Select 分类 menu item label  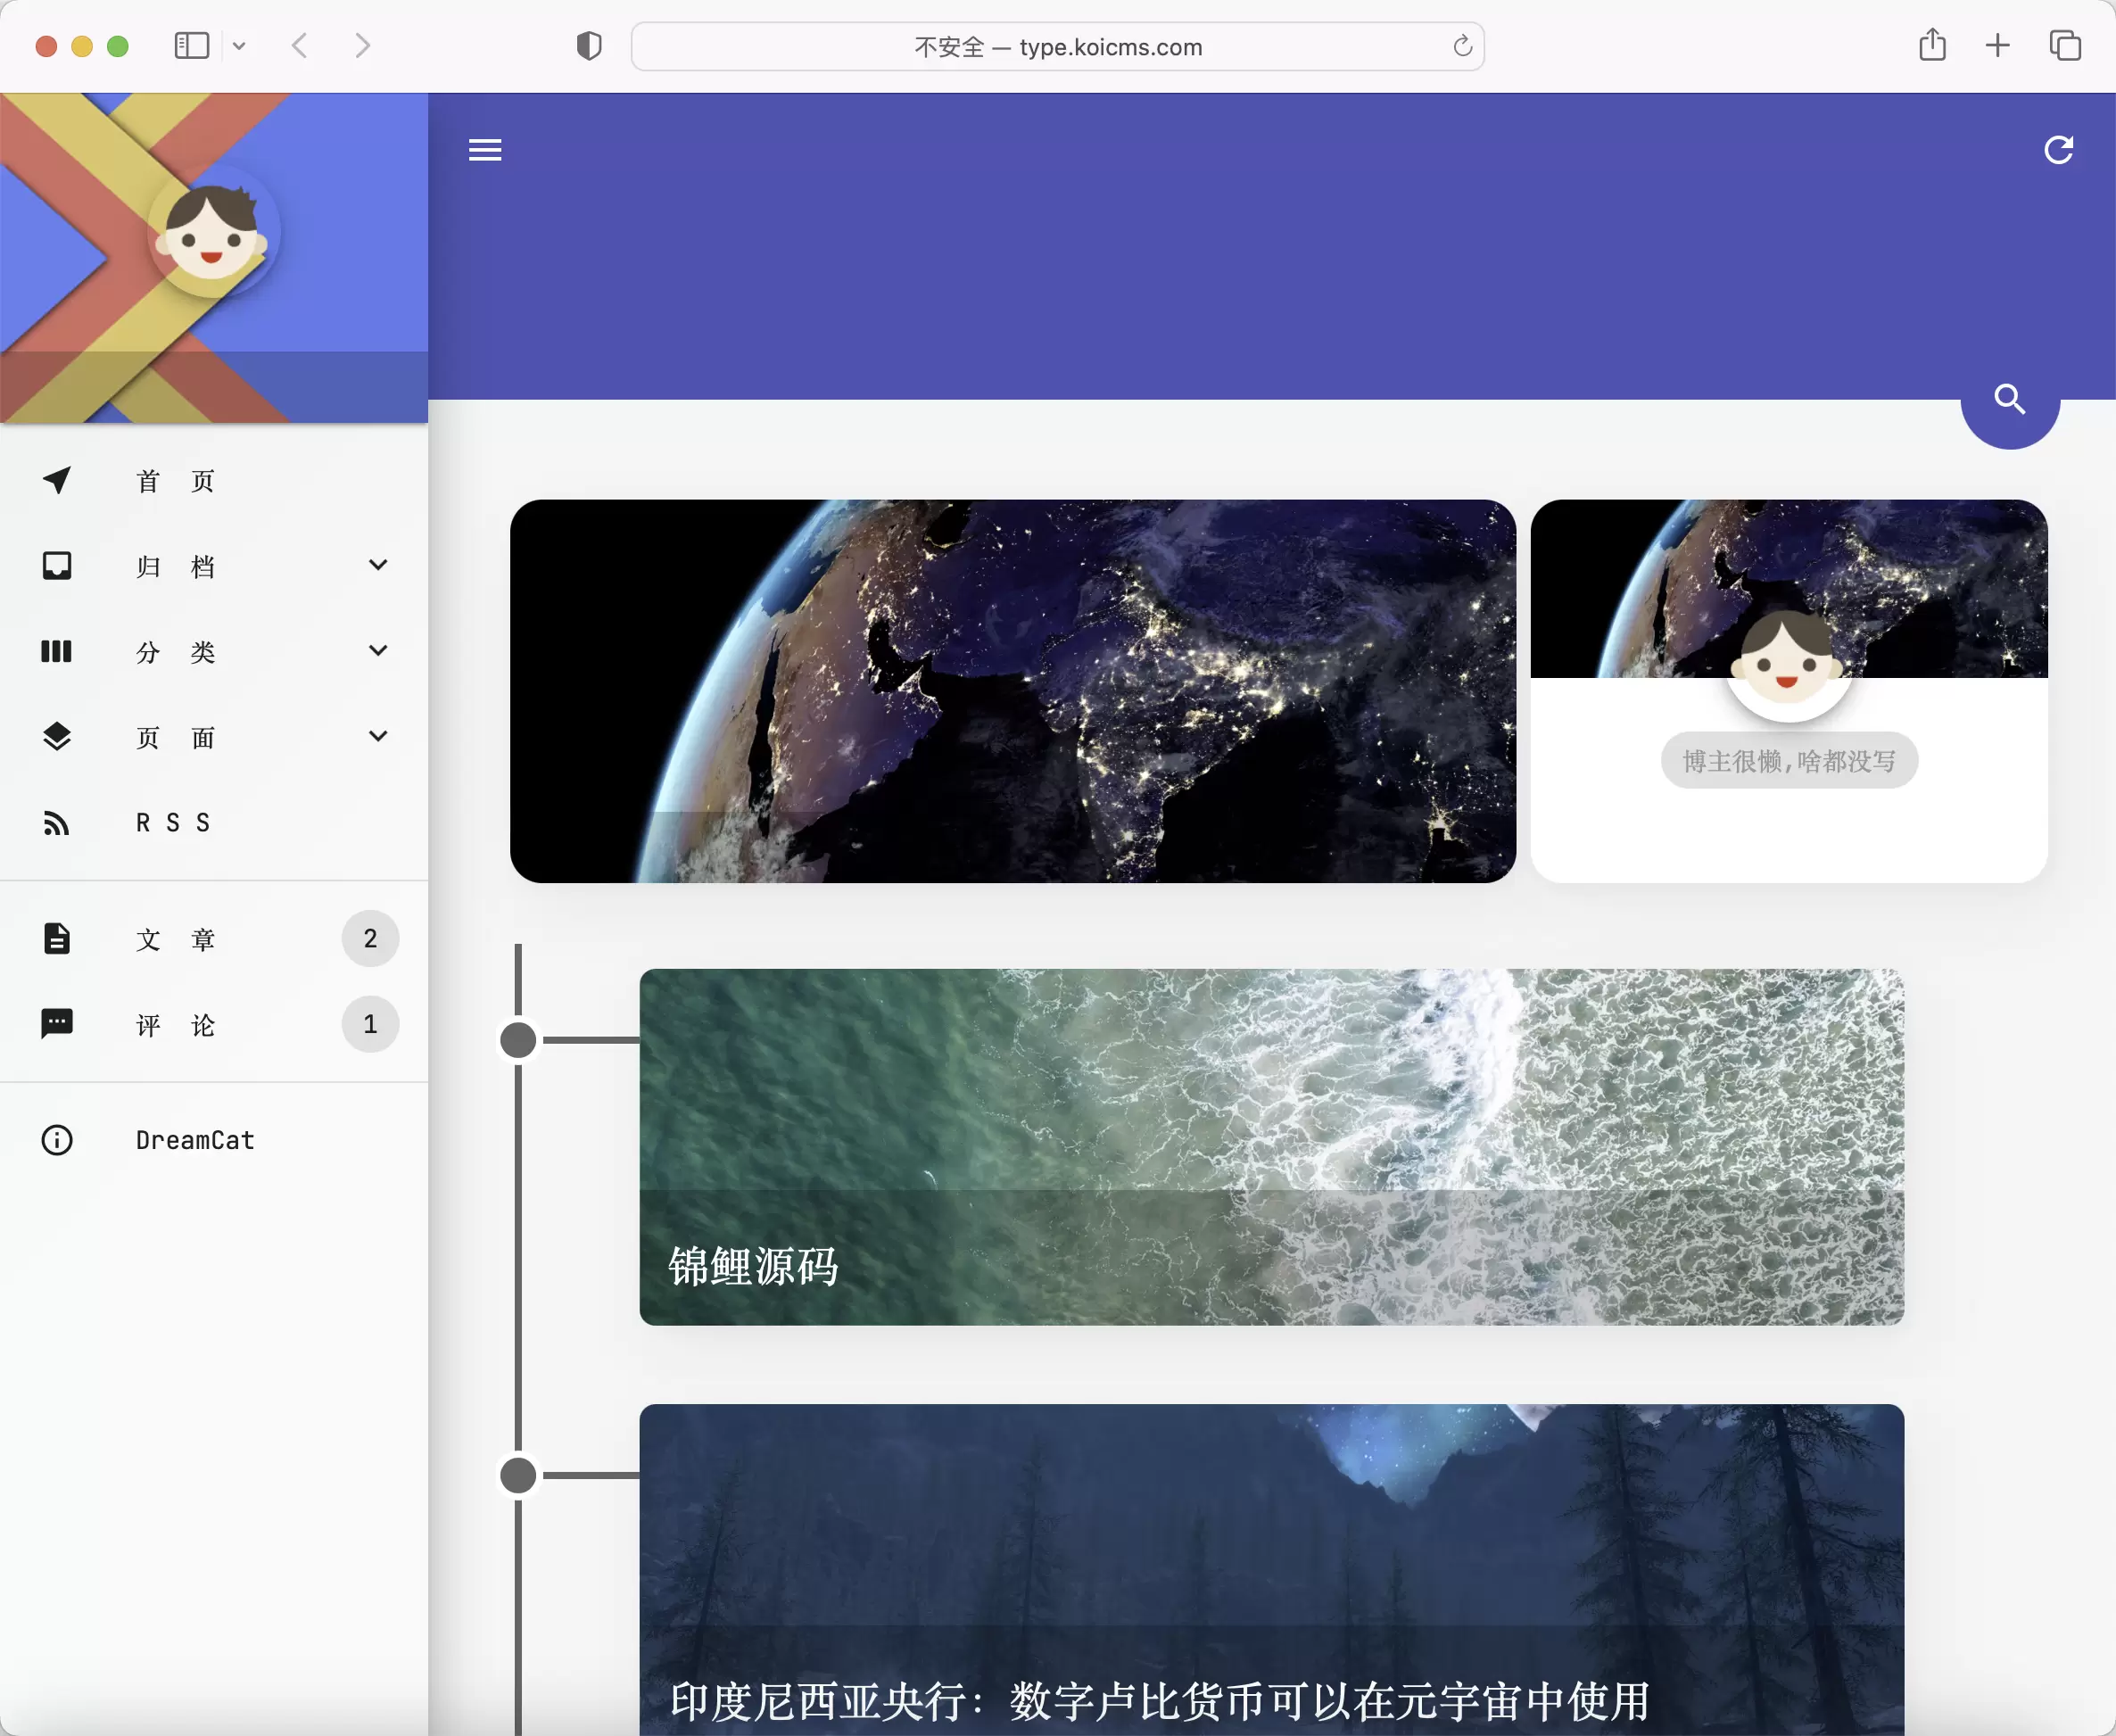click(175, 652)
